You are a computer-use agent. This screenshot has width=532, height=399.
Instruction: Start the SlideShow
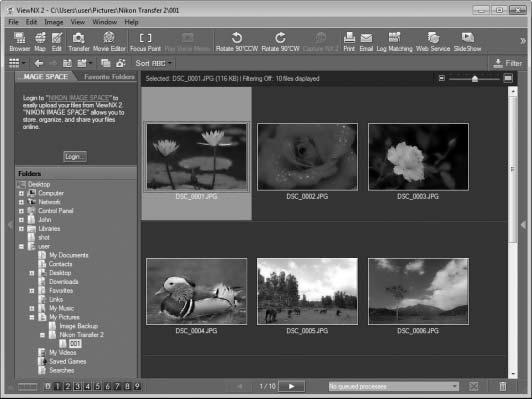click(x=468, y=42)
